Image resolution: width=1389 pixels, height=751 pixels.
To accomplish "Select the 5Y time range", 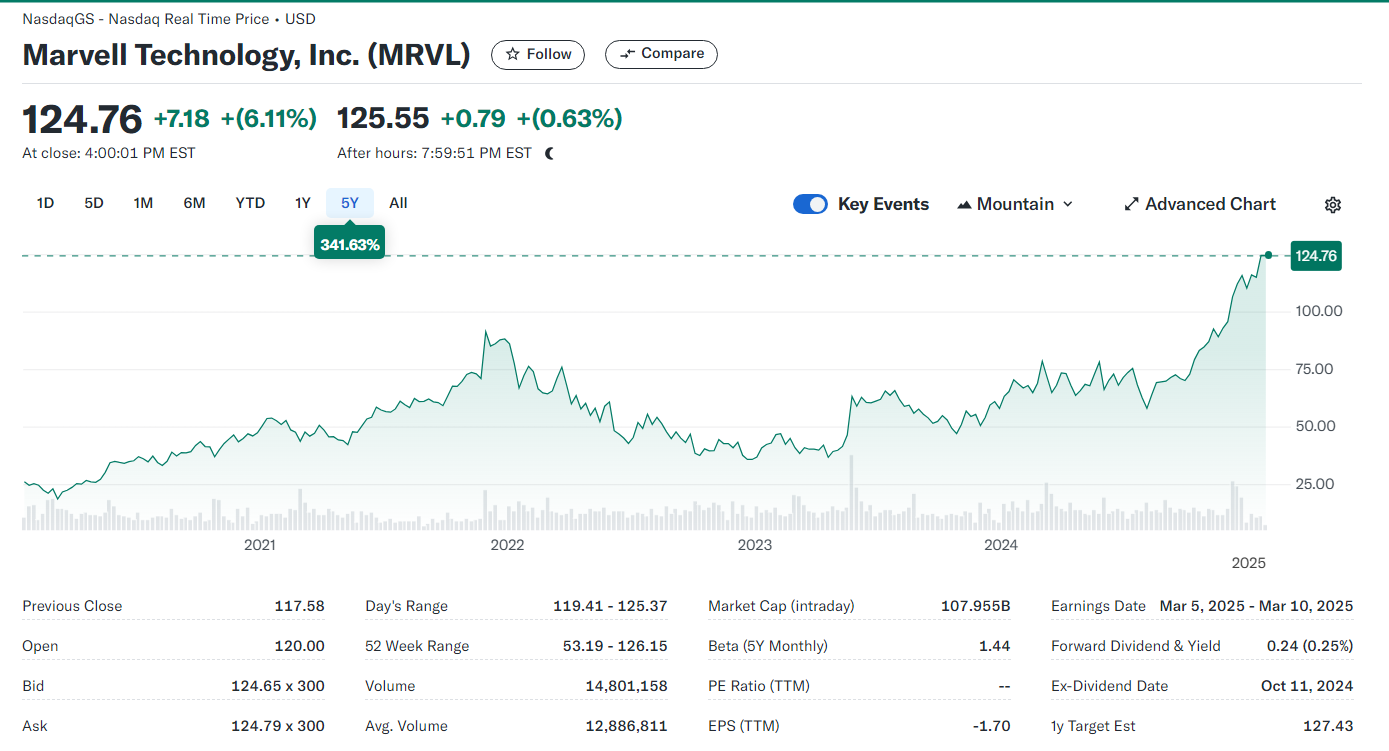I will click(x=350, y=203).
